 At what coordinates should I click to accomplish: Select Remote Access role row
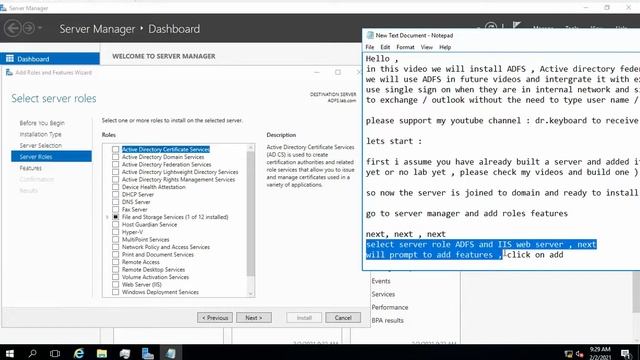click(x=141, y=262)
